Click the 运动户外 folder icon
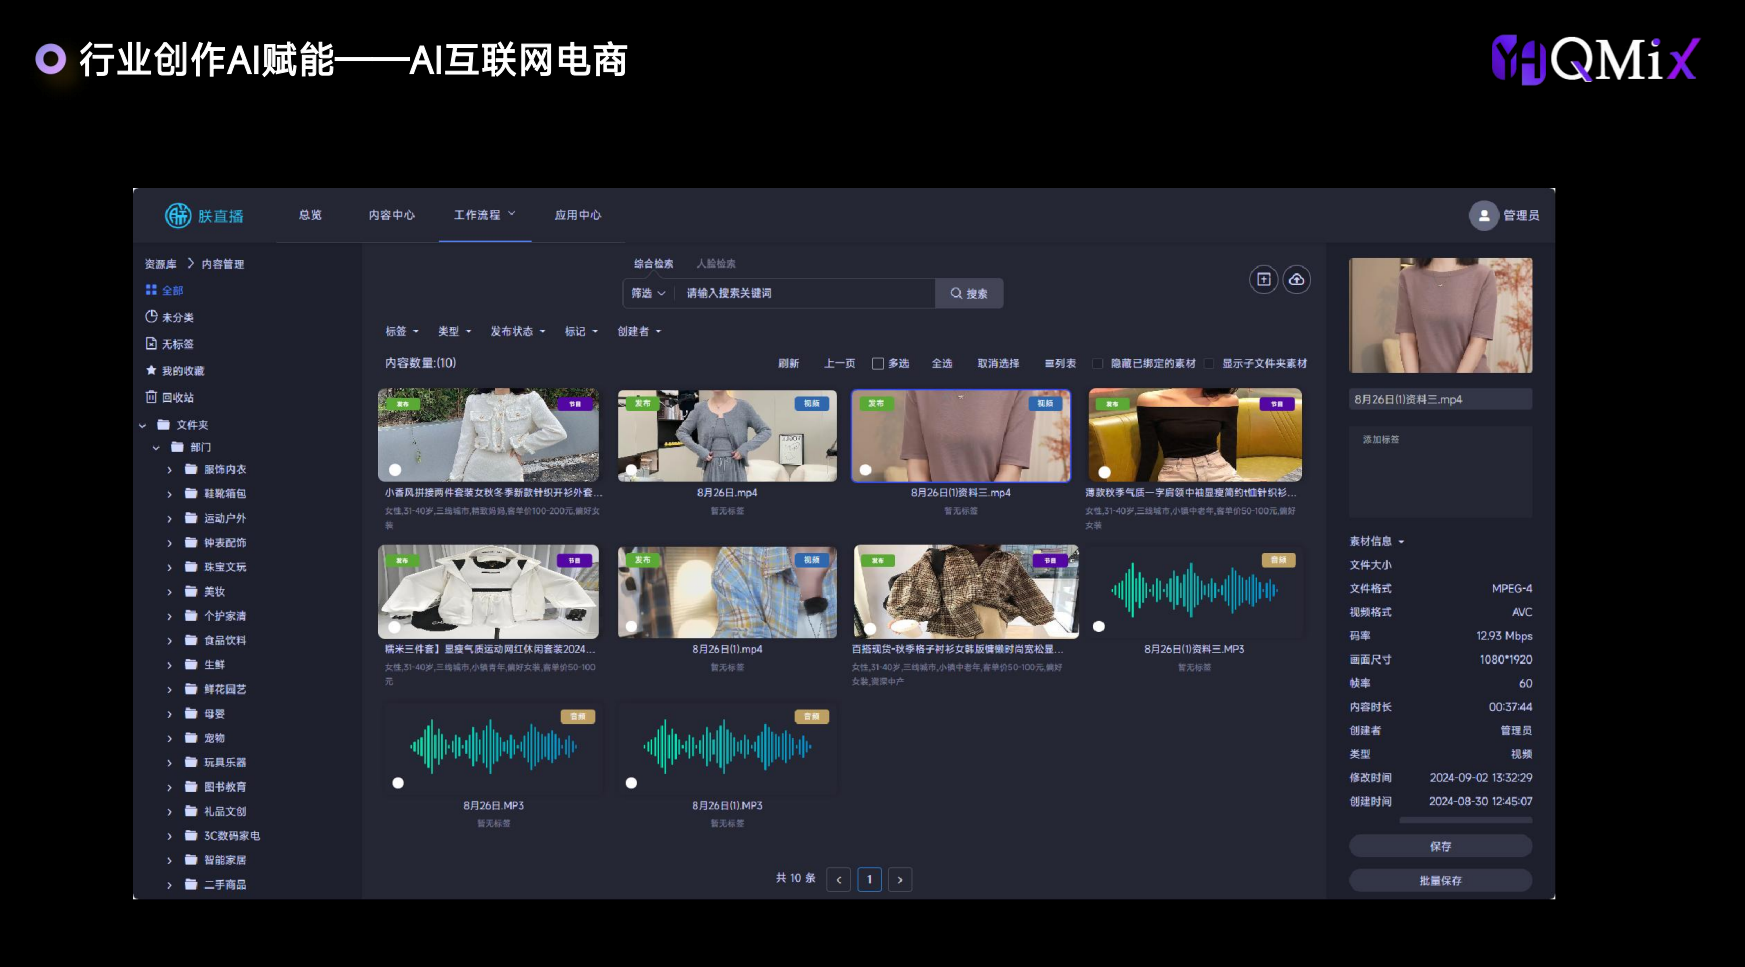The image size is (1745, 967). (191, 518)
